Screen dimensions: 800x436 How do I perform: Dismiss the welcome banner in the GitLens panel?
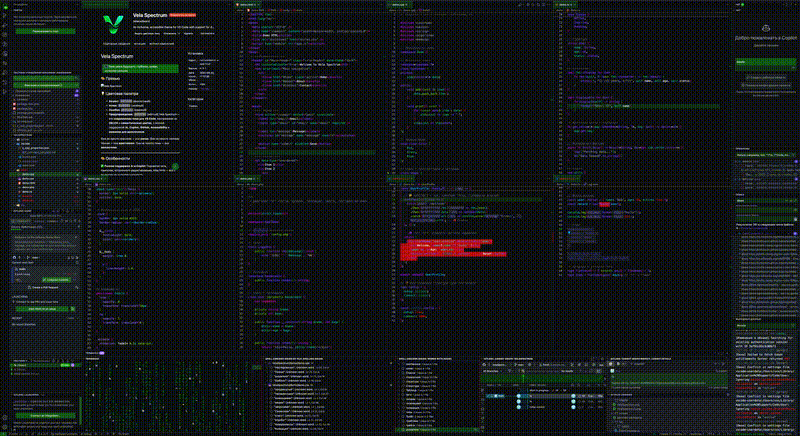click(x=77, y=238)
